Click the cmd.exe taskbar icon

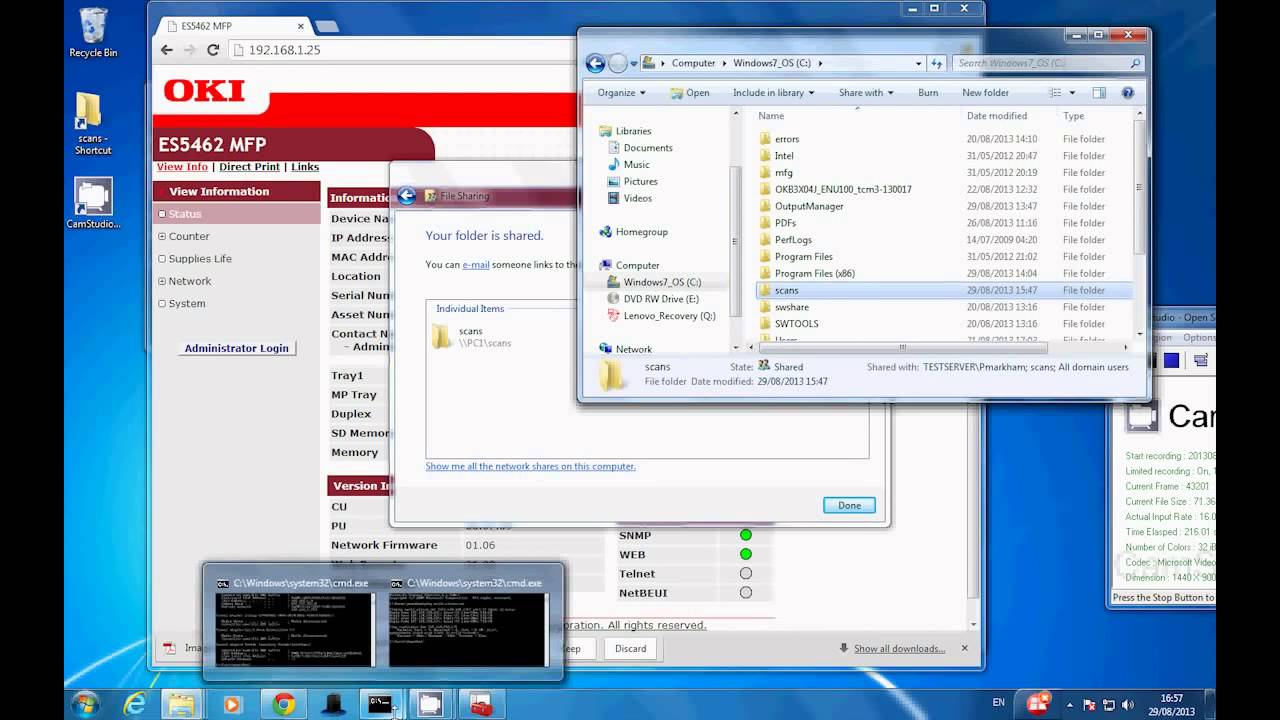380,704
